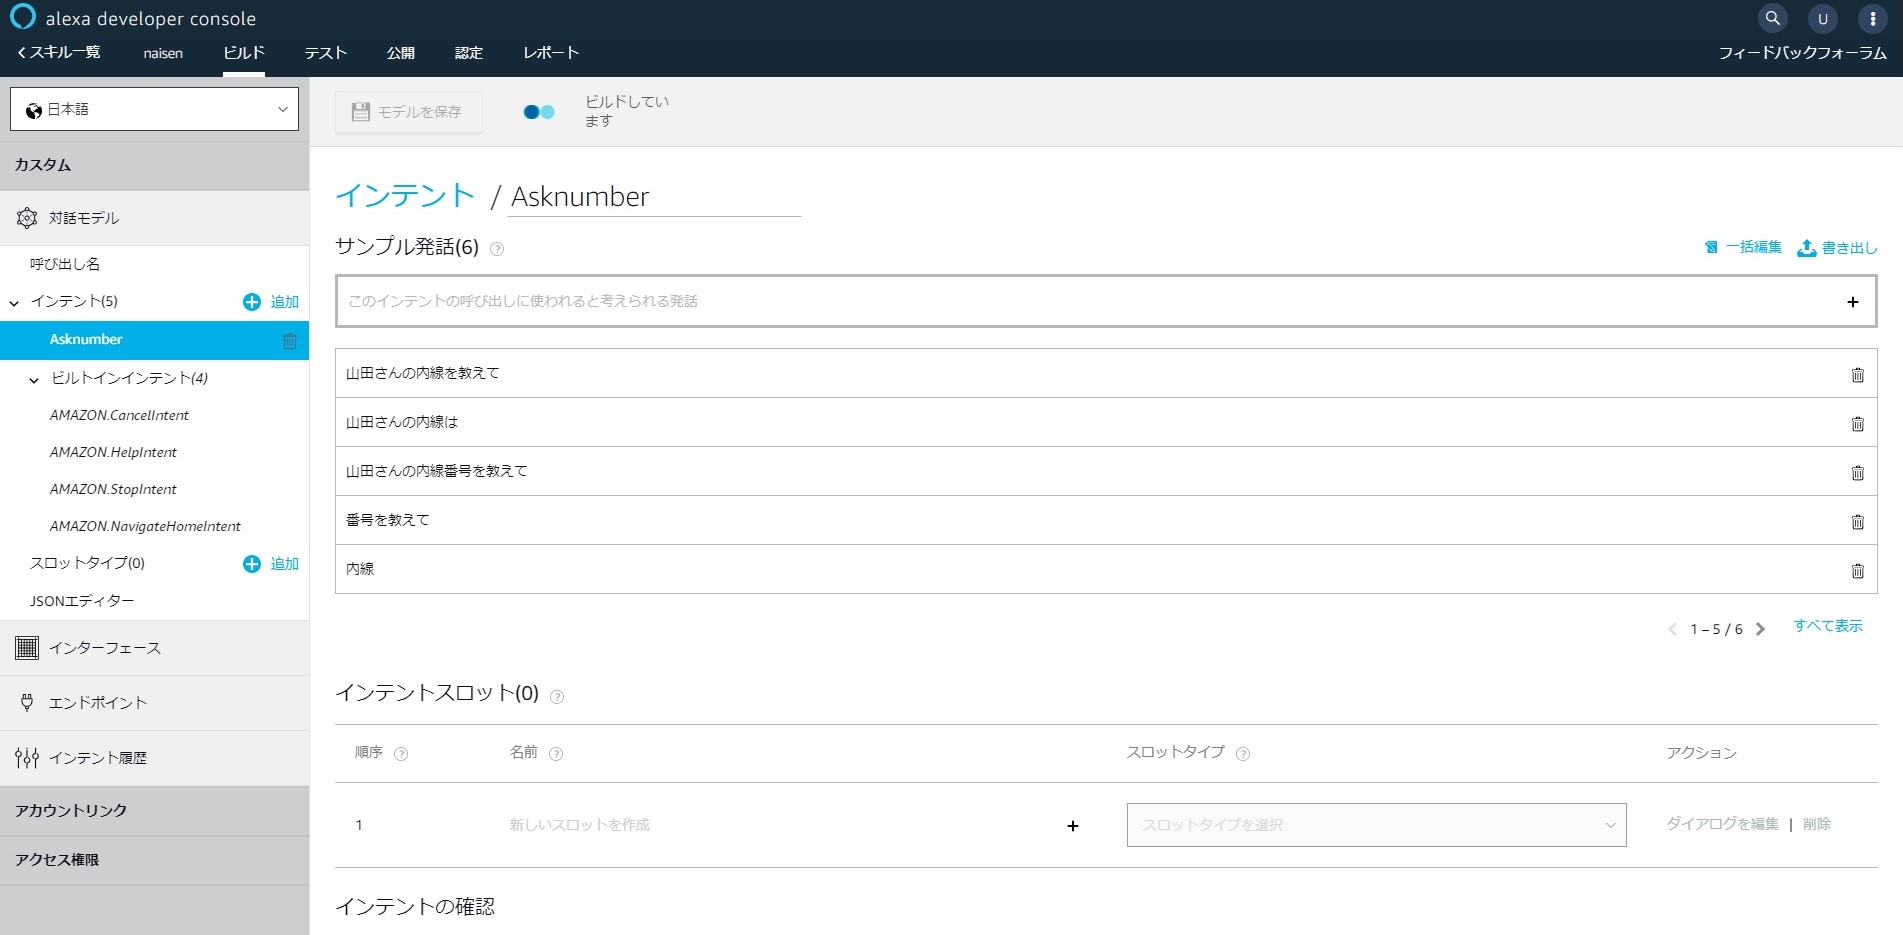Click help icon beside インテントスロット(0)
Screen dimensions: 1903x935
point(557,696)
